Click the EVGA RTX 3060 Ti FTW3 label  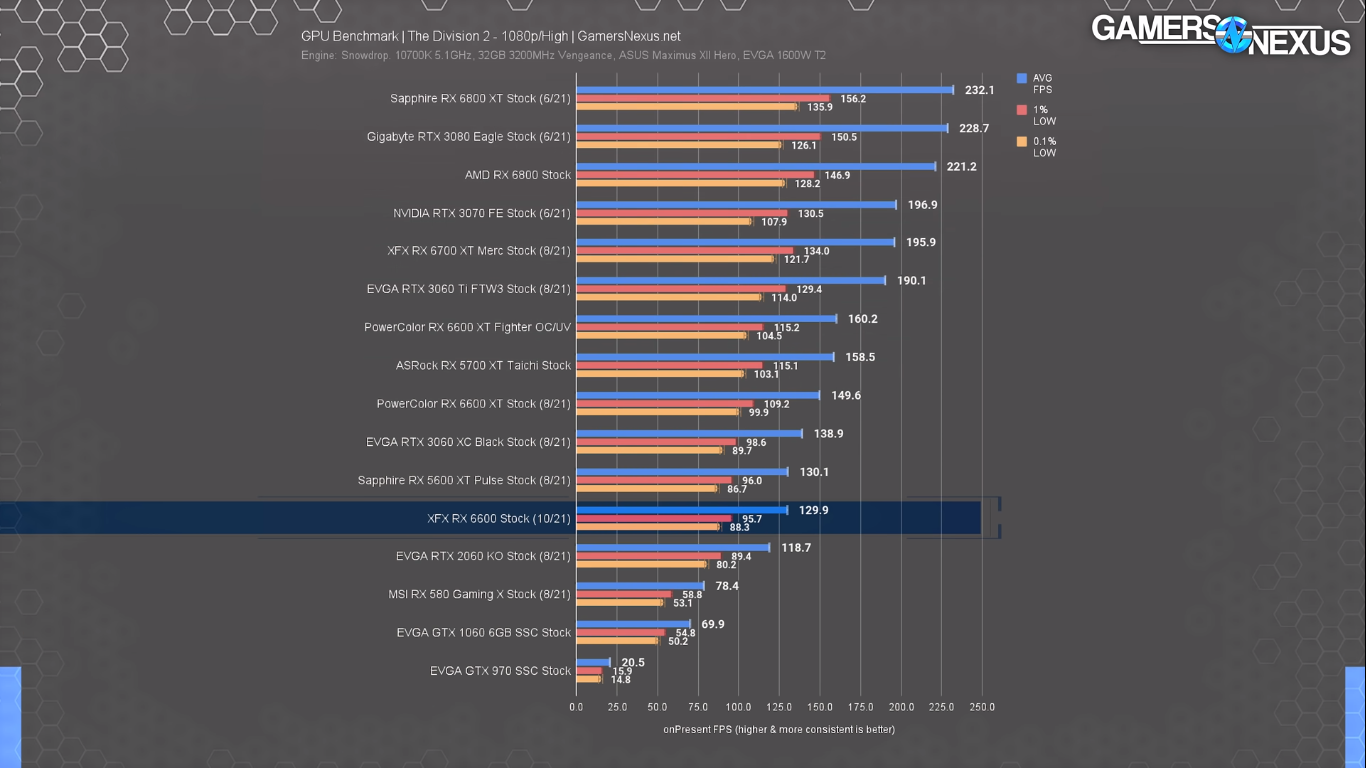469,289
